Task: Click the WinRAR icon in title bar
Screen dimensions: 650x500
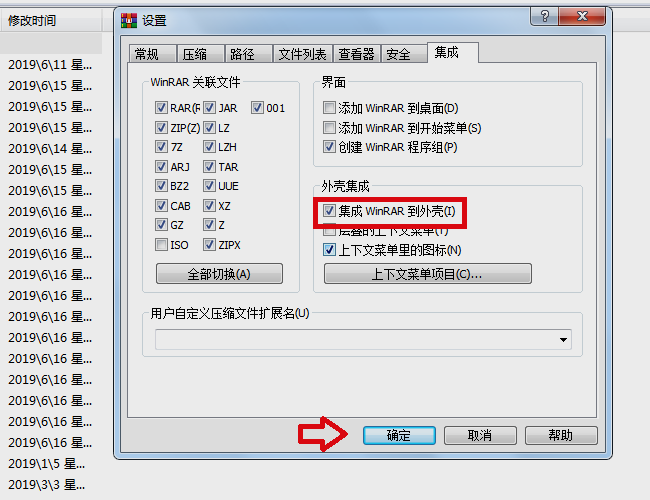Action: 129,20
